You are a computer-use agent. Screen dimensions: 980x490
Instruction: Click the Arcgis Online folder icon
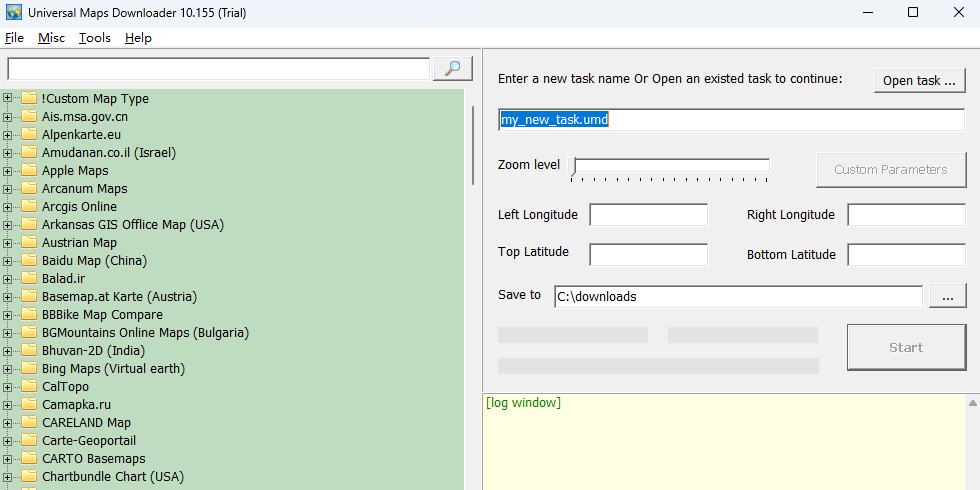[x=29, y=206]
